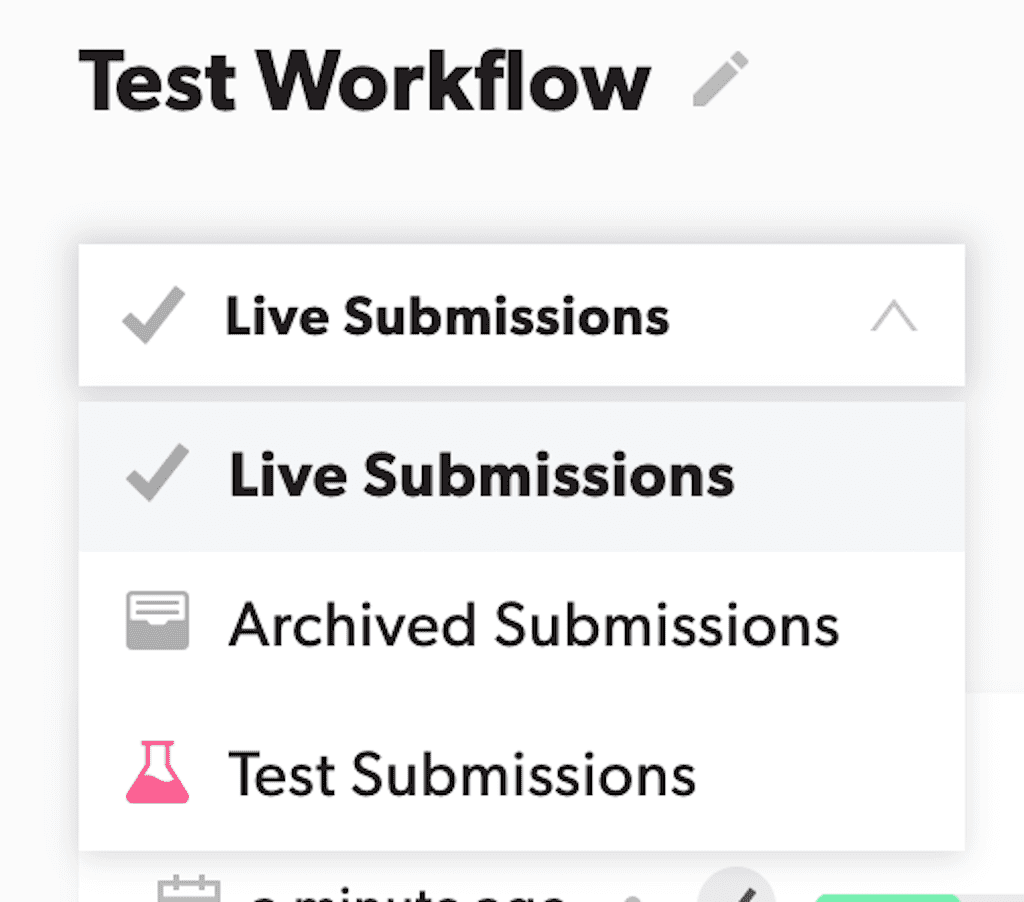The height and width of the screenshot is (902, 1024).
Task: Click the Test Workflow title text
Action: [365, 80]
